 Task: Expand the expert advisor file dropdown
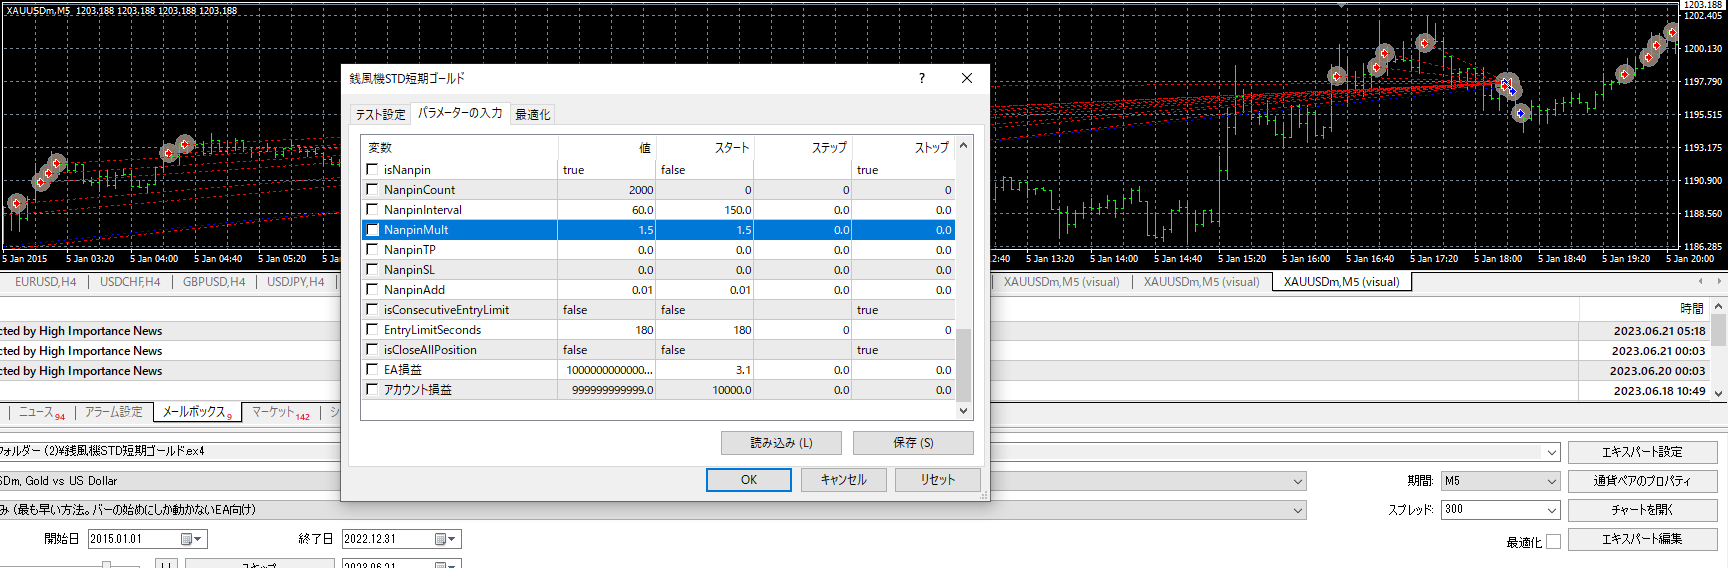coord(1551,452)
